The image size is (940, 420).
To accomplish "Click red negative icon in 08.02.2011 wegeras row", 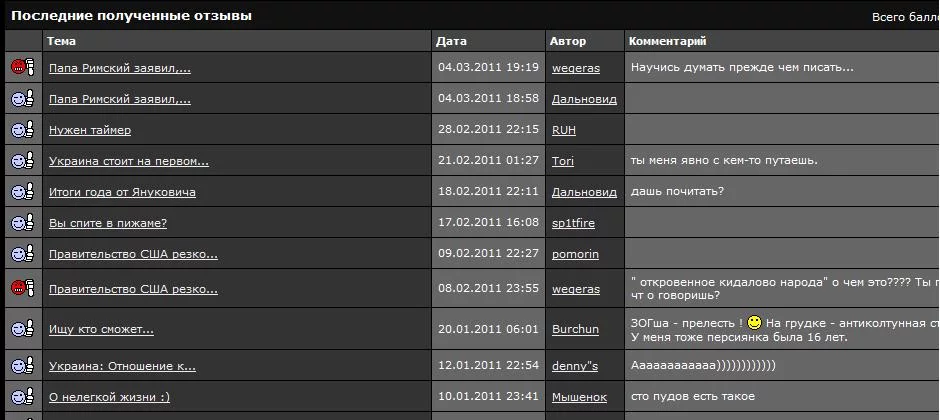I will [22, 288].
